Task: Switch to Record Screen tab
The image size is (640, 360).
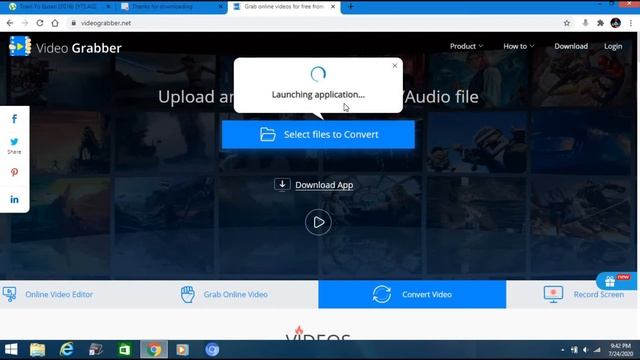Action: coord(584,294)
